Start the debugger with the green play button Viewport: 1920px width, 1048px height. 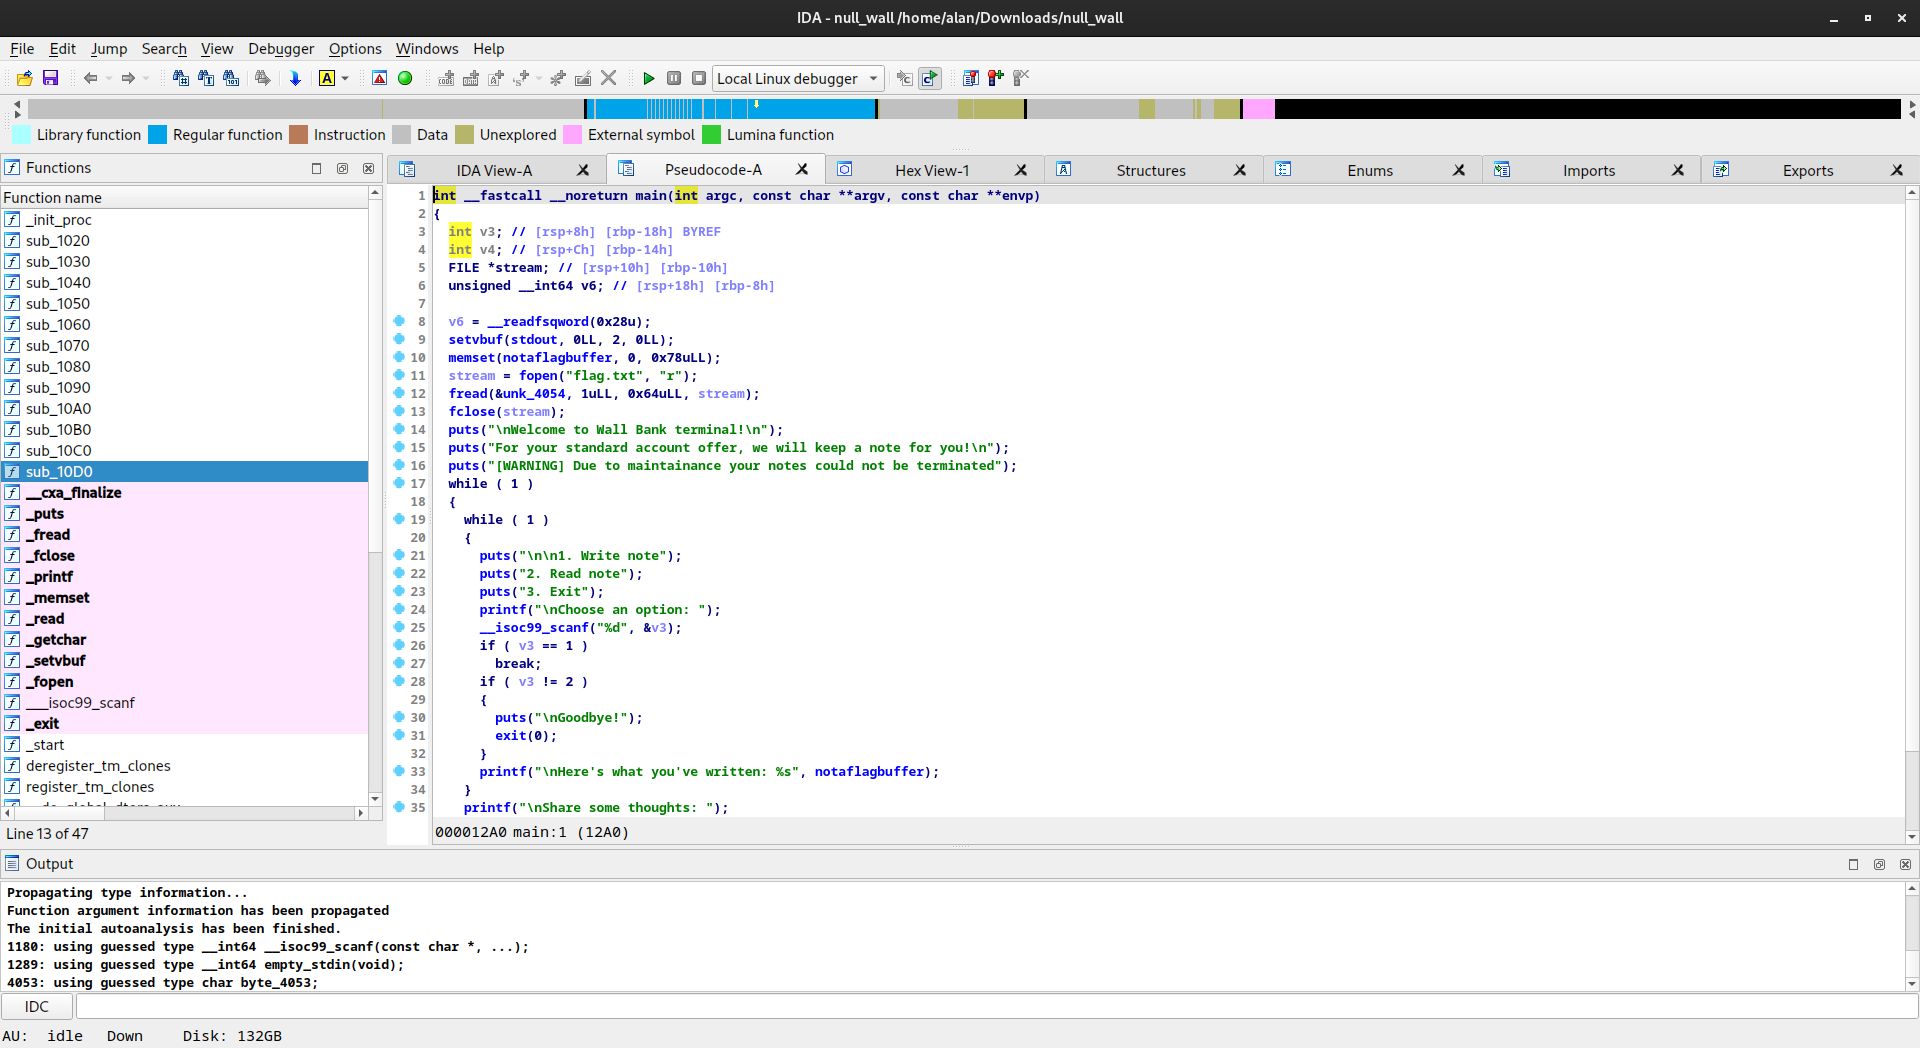[x=648, y=78]
